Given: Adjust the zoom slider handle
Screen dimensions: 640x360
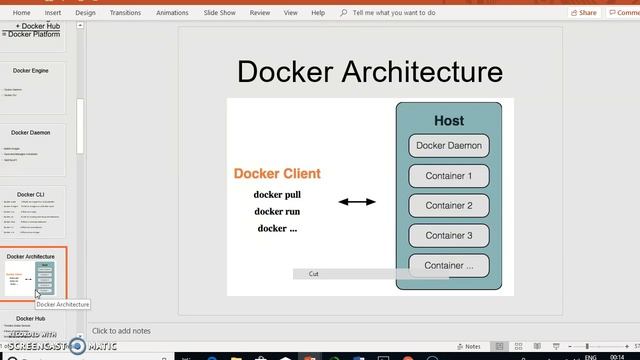Looking at the screenshot, I should 587,347.
